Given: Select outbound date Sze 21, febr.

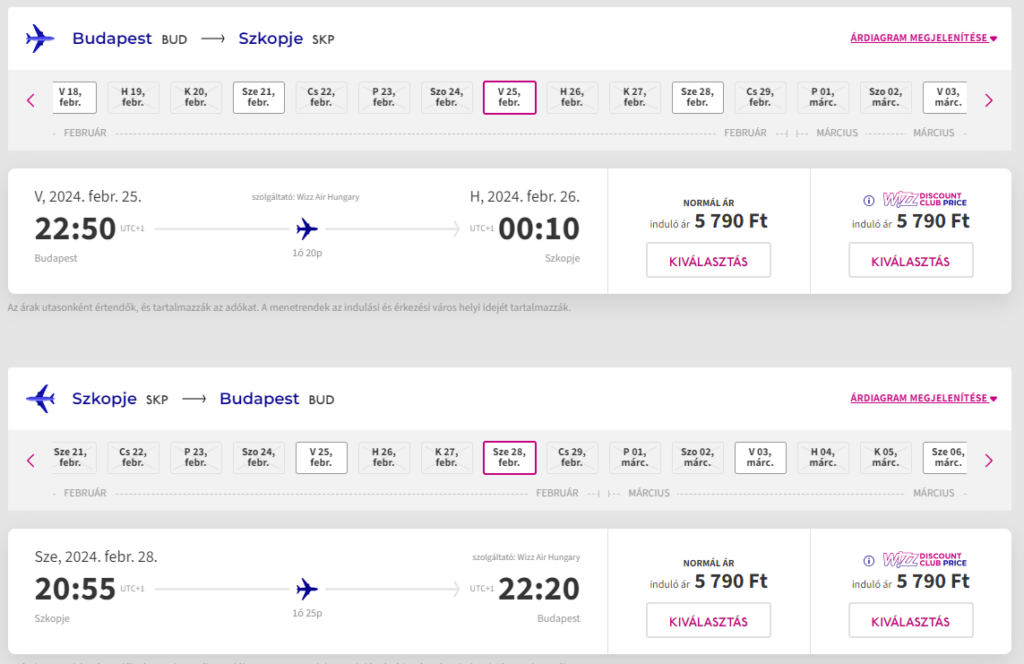Looking at the screenshot, I should click(x=259, y=97).
